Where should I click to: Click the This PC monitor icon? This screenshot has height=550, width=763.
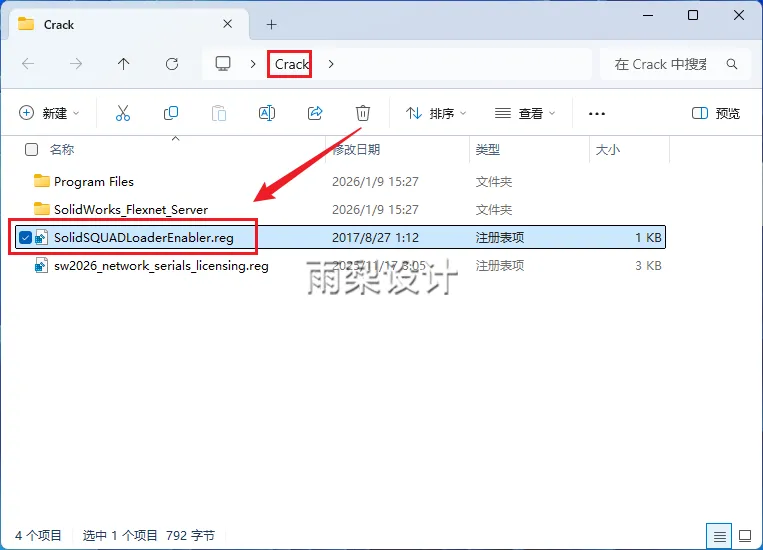click(223, 64)
